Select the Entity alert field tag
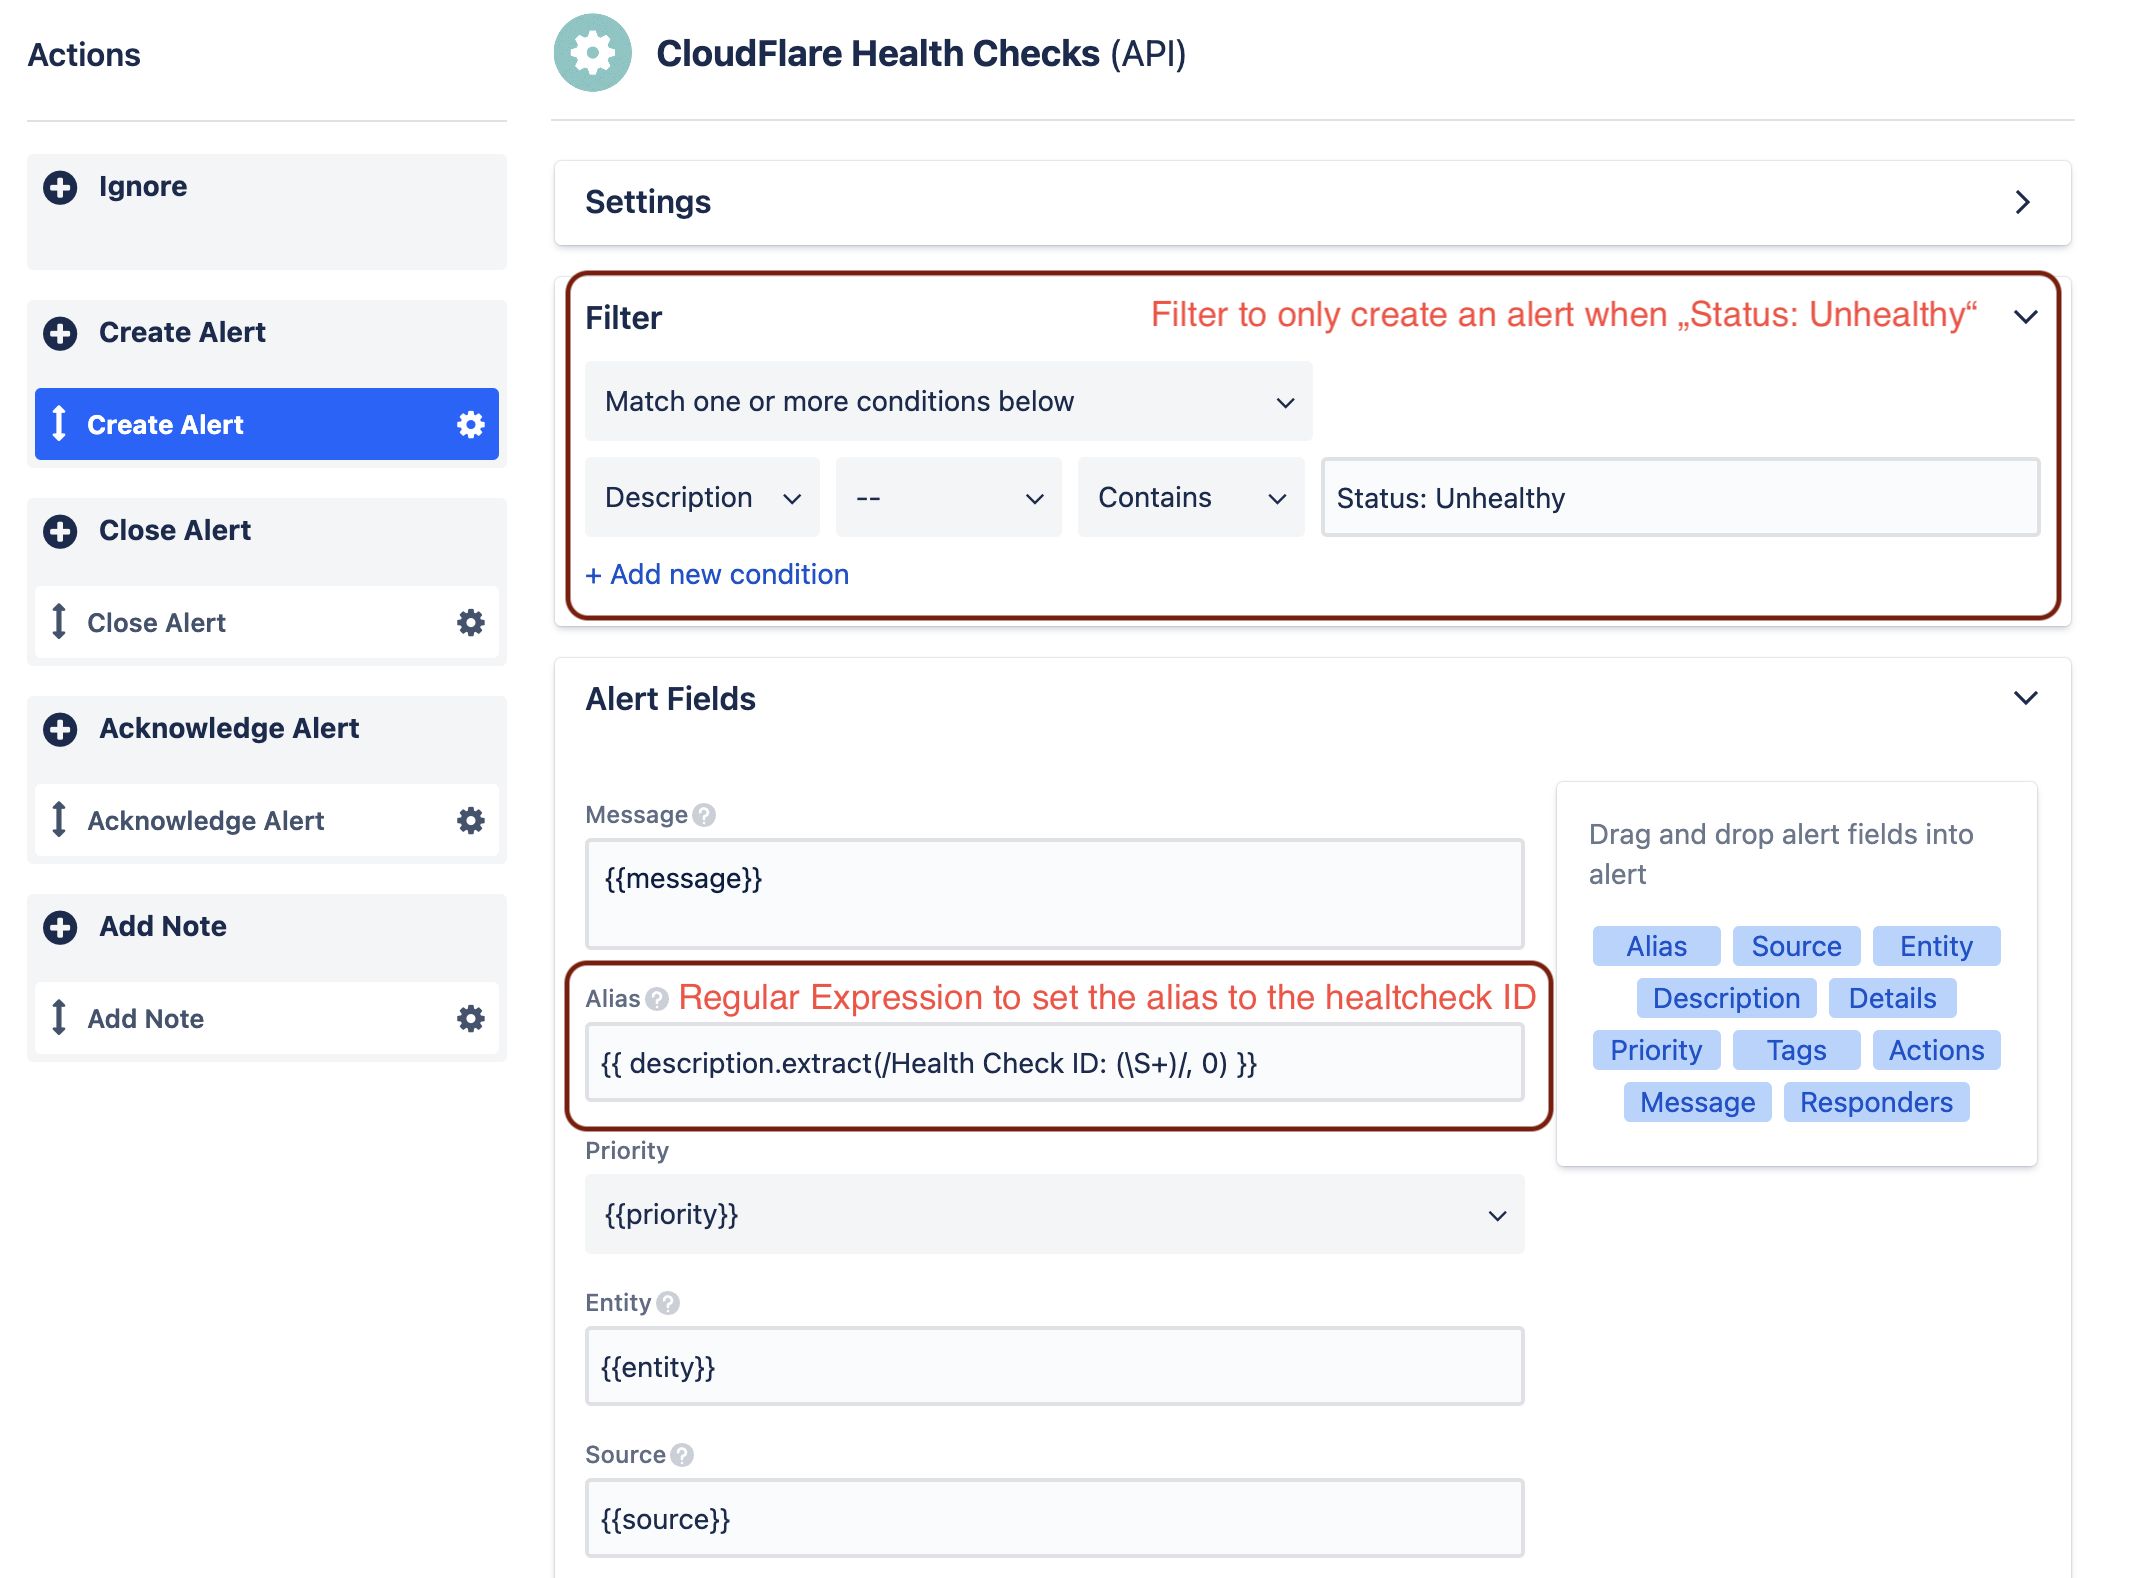Image resolution: width=2146 pixels, height=1578 pixels. 1936,946
